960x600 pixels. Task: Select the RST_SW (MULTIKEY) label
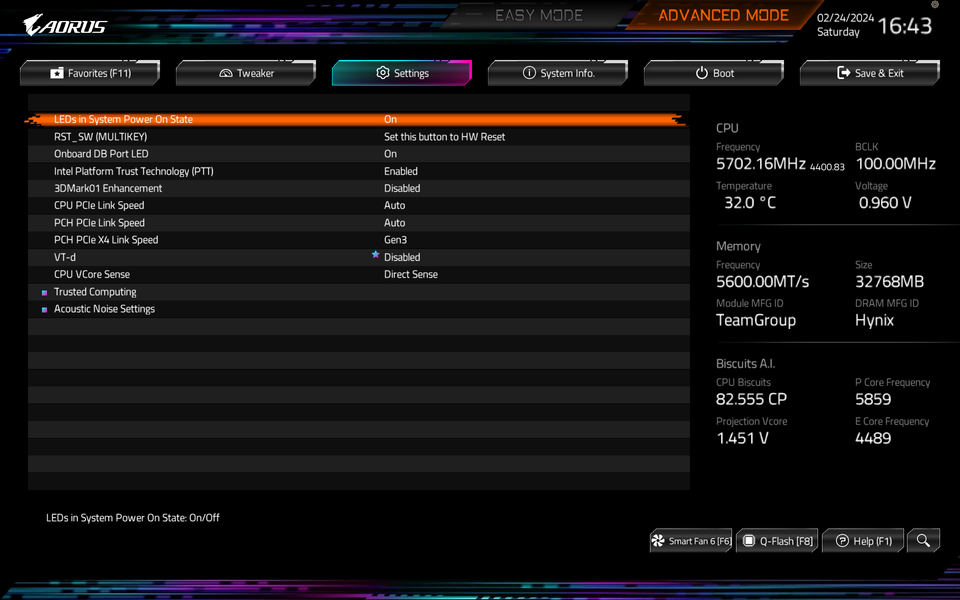point(100,137)
